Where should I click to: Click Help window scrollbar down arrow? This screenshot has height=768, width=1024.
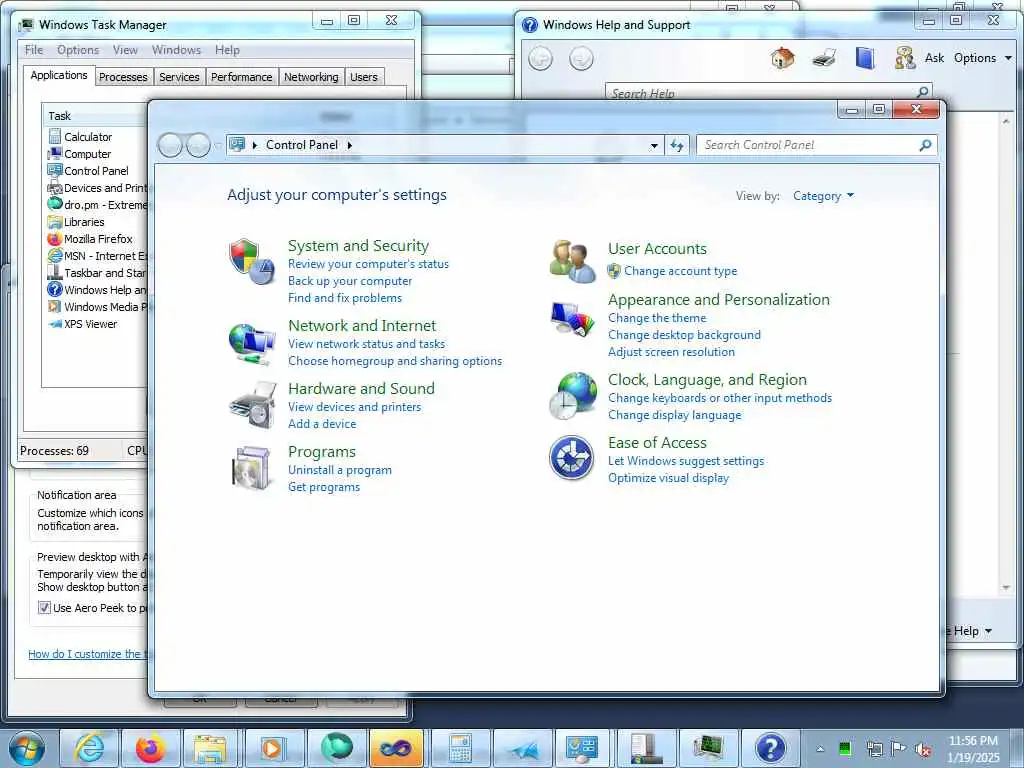point(1006,587)
